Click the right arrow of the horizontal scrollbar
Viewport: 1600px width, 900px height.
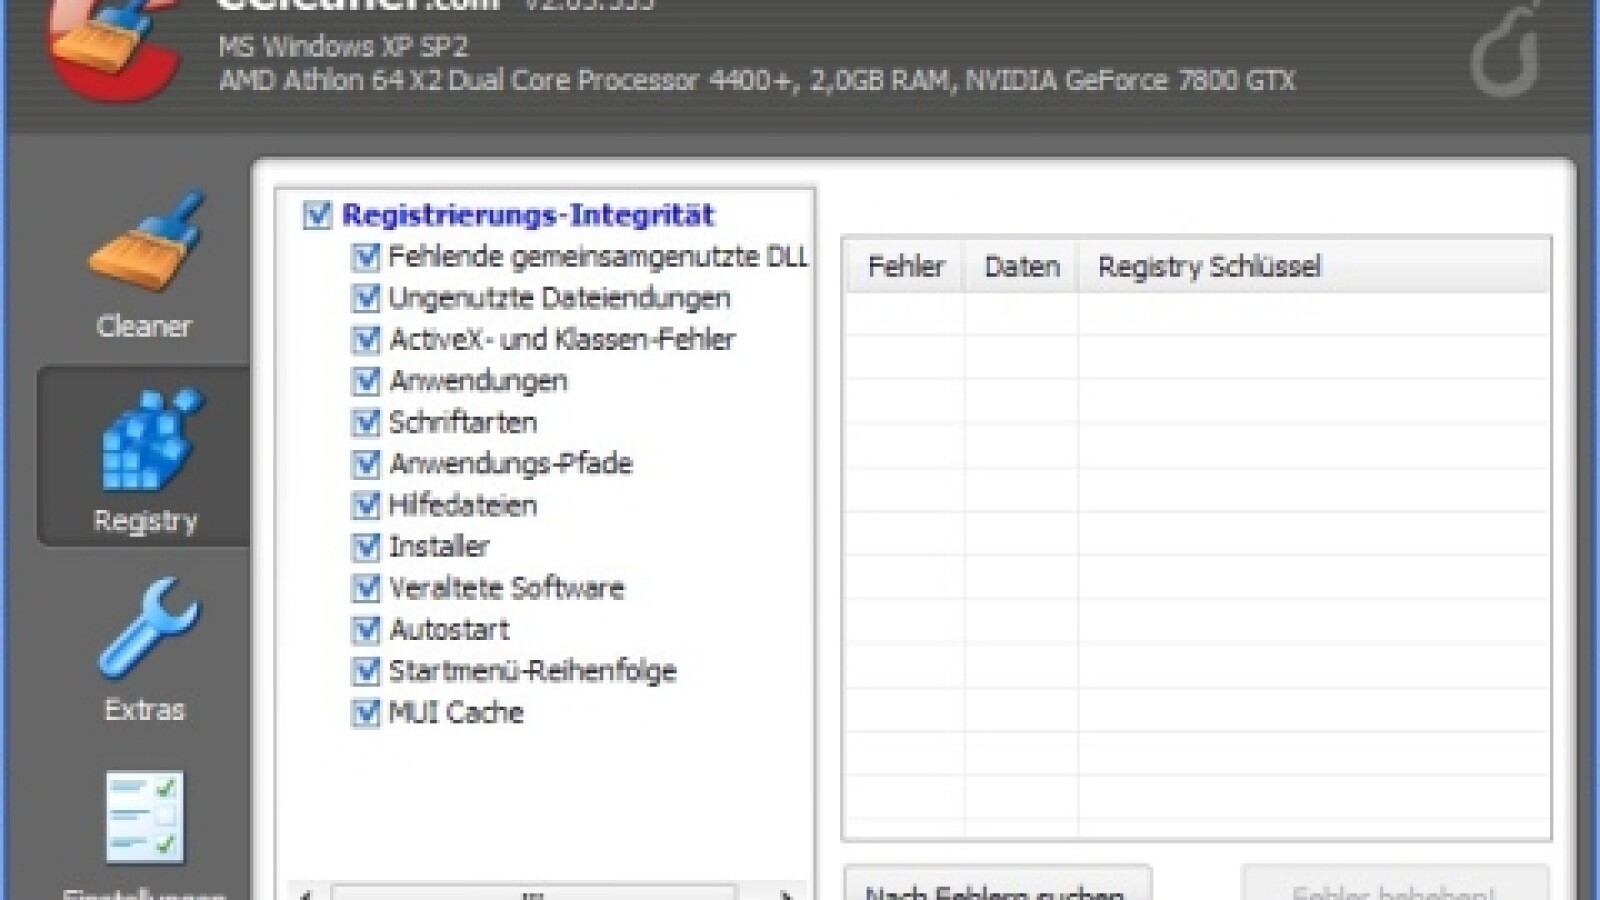[x=786, y=893]
